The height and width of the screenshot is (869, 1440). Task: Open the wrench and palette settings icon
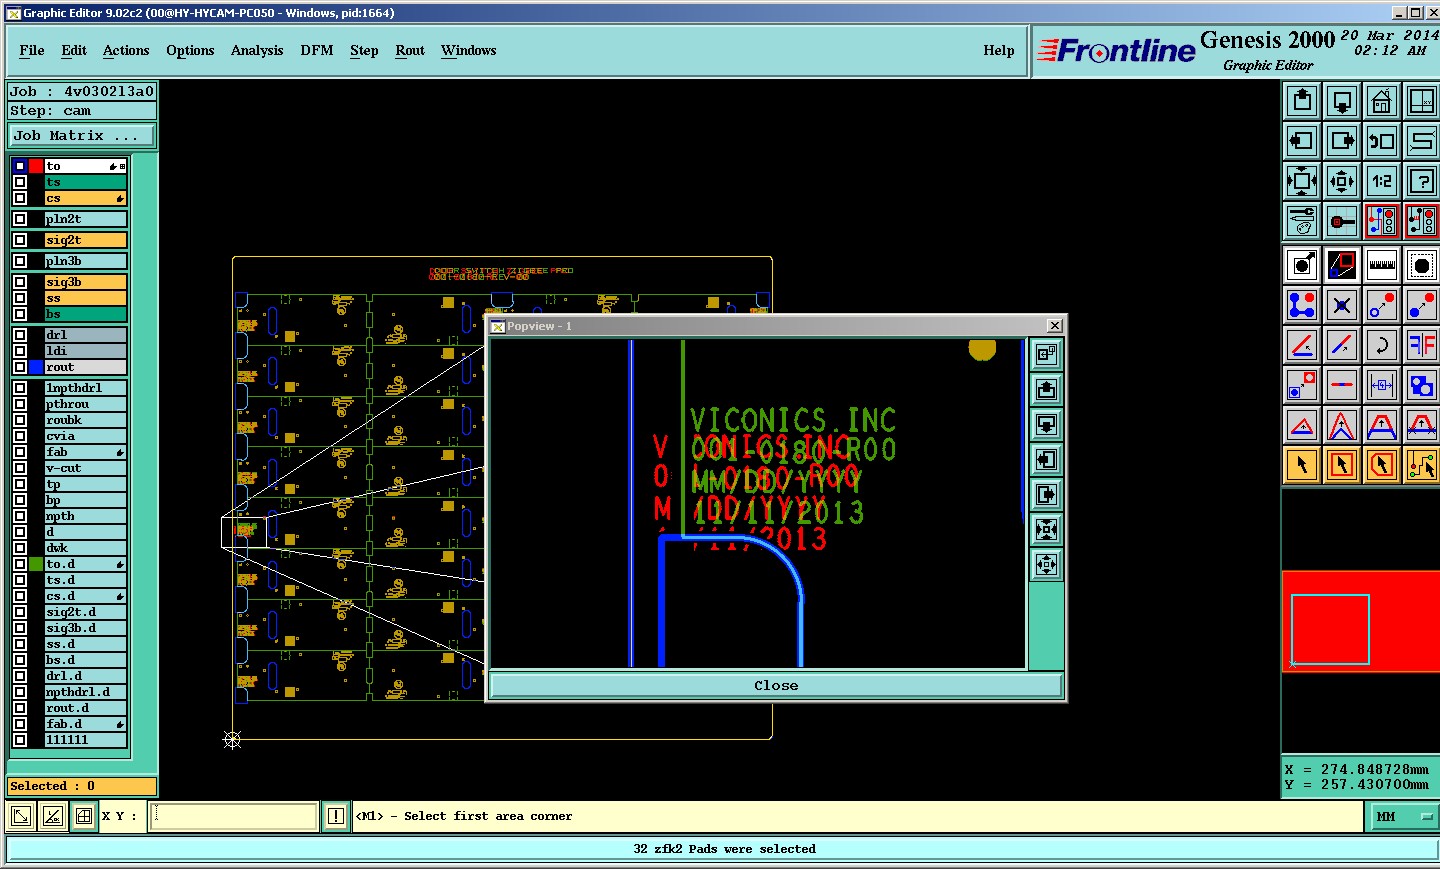[1302, 221]
